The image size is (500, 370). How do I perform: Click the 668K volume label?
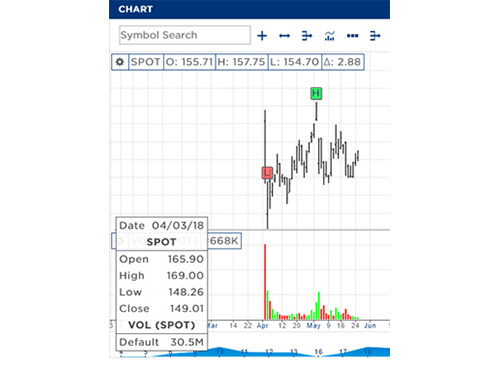pyautogui.click(x=224, y=240)
